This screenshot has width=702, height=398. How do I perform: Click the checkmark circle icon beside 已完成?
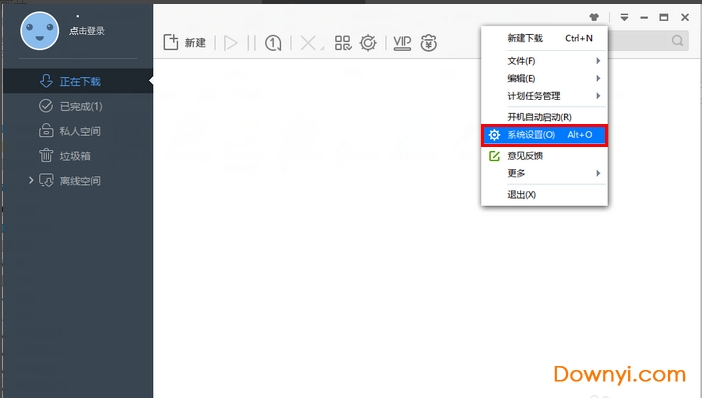pyautogui.click(x=46, y=106)
